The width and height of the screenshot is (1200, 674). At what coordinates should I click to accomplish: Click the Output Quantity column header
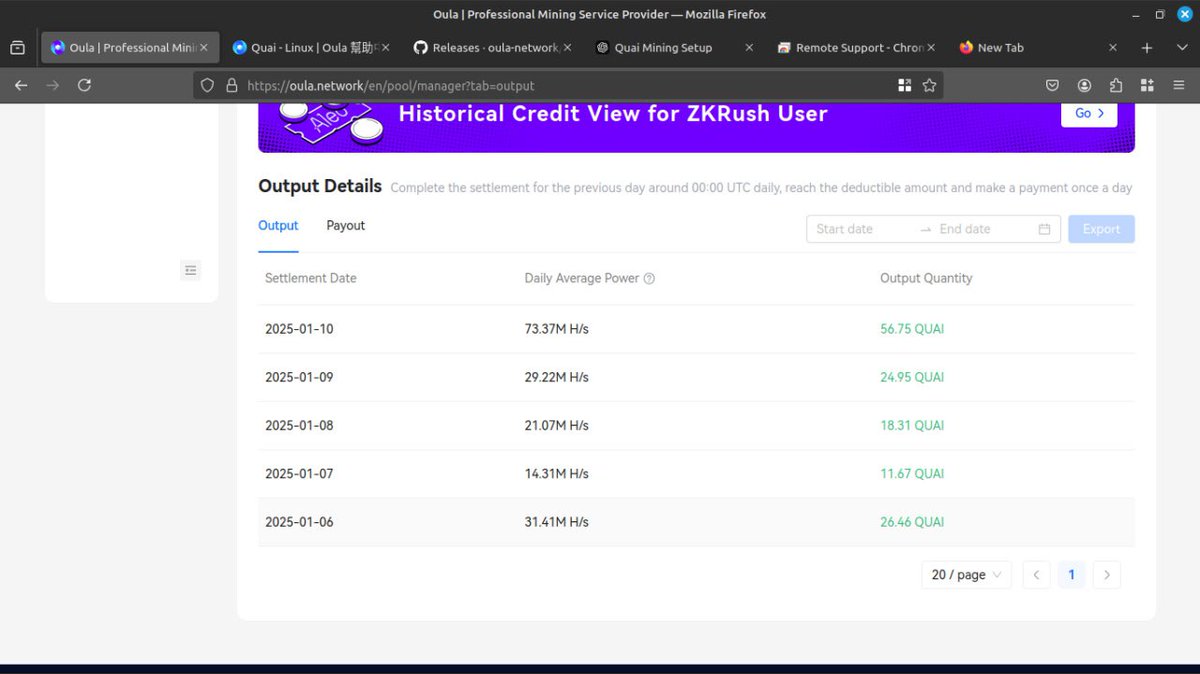pyautogui.click(x=926, y=279)
